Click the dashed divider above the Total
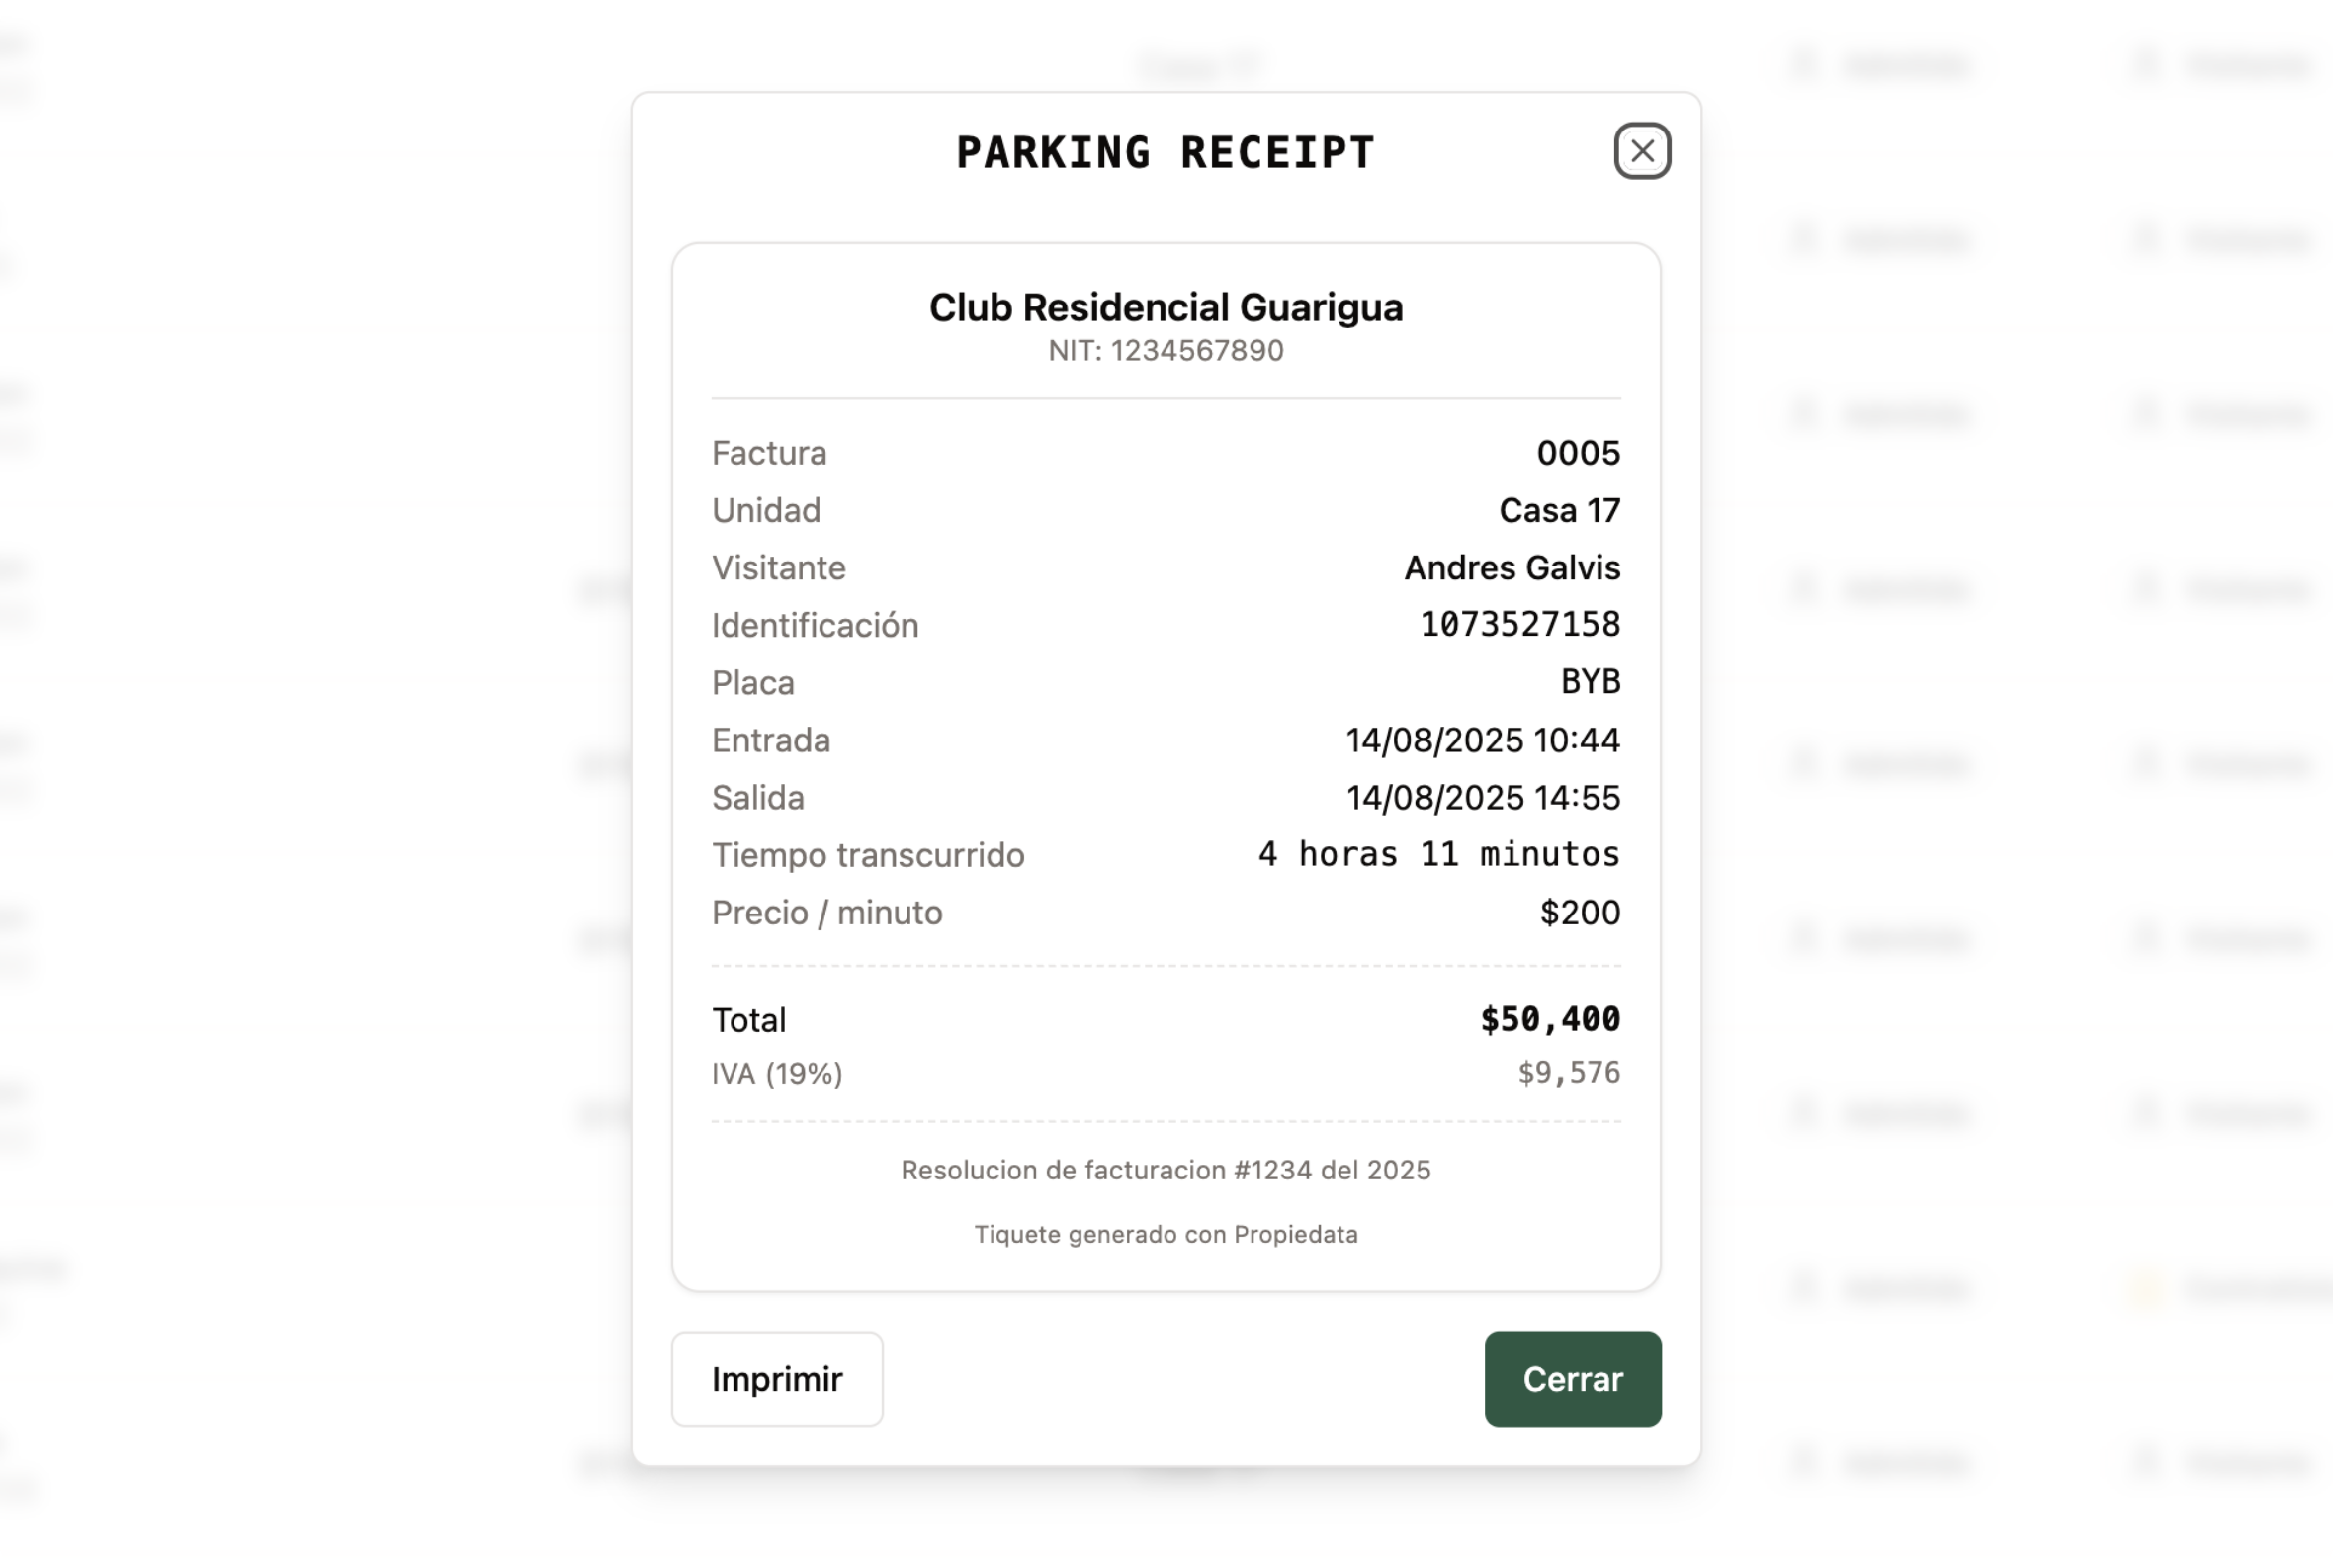2333x1568 pixels. pos(1165,965)
